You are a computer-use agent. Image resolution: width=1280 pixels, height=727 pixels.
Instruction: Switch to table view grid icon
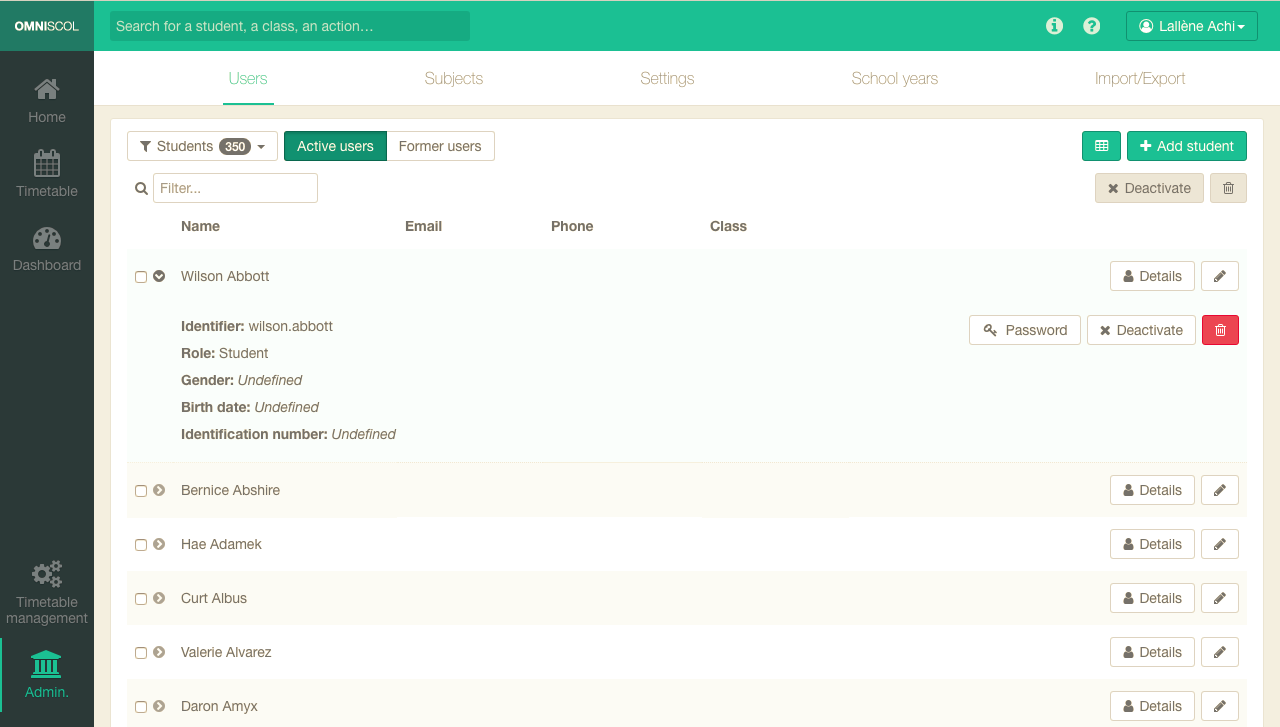1101,146
